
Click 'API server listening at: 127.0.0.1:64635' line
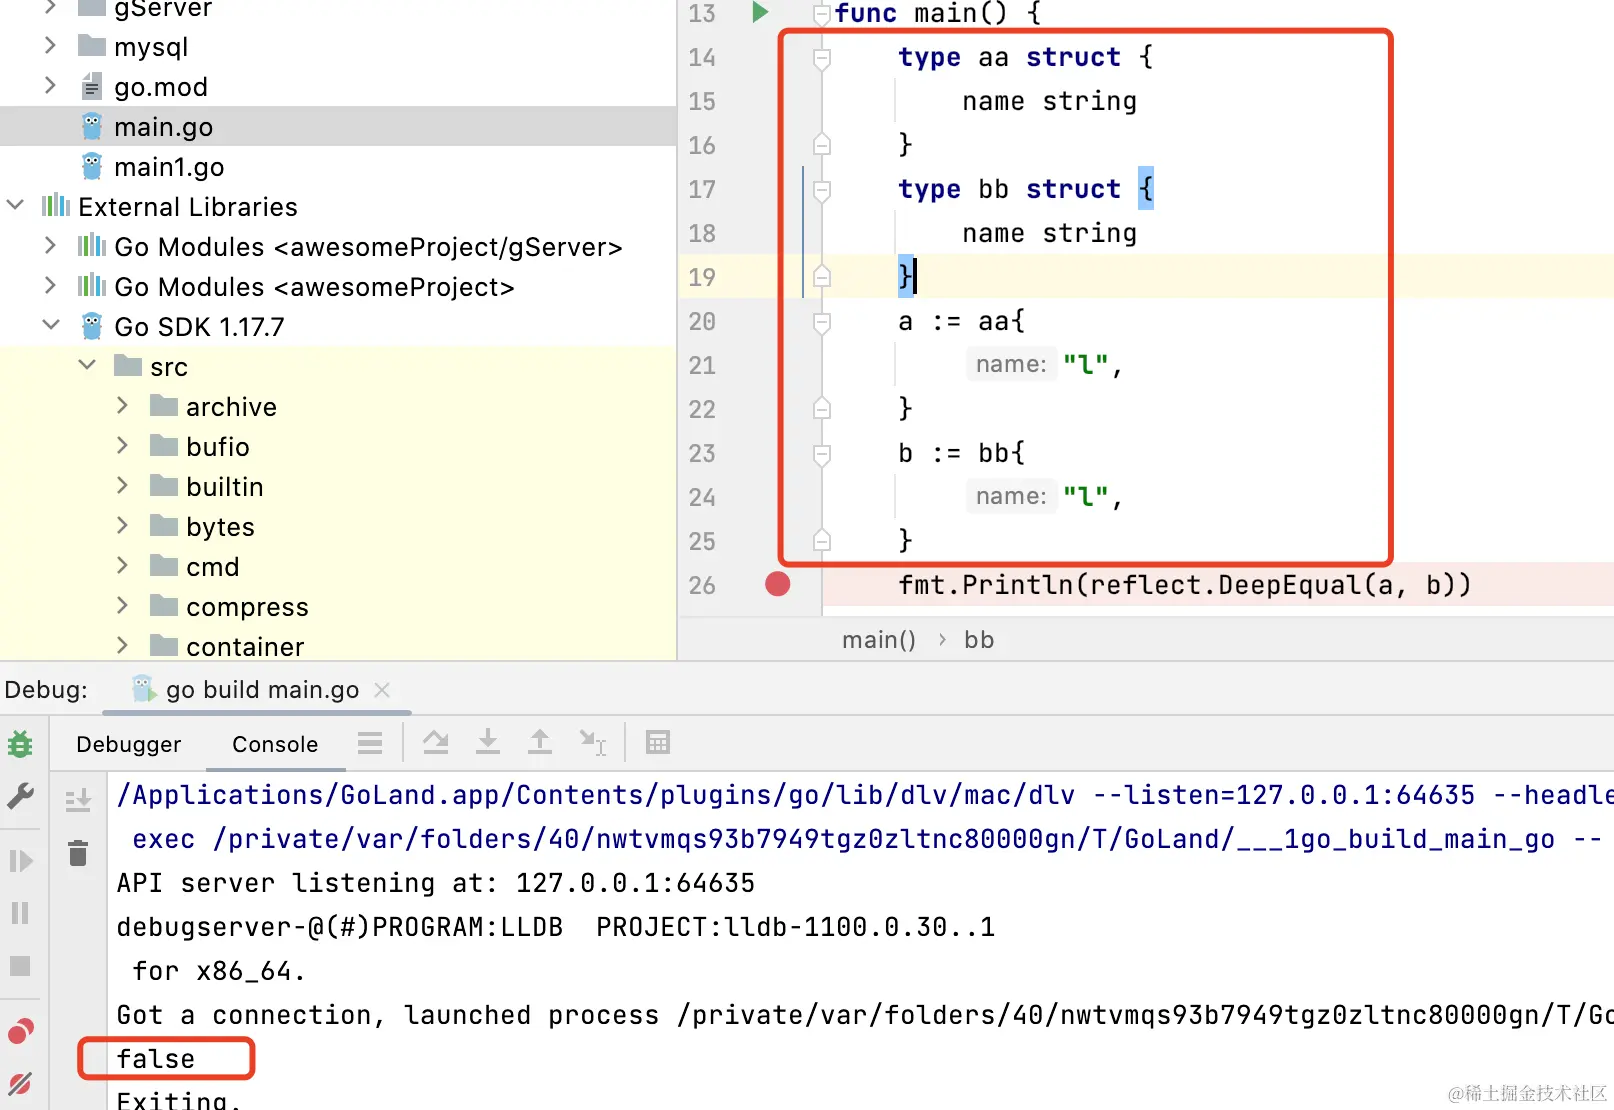click(436, 883)
